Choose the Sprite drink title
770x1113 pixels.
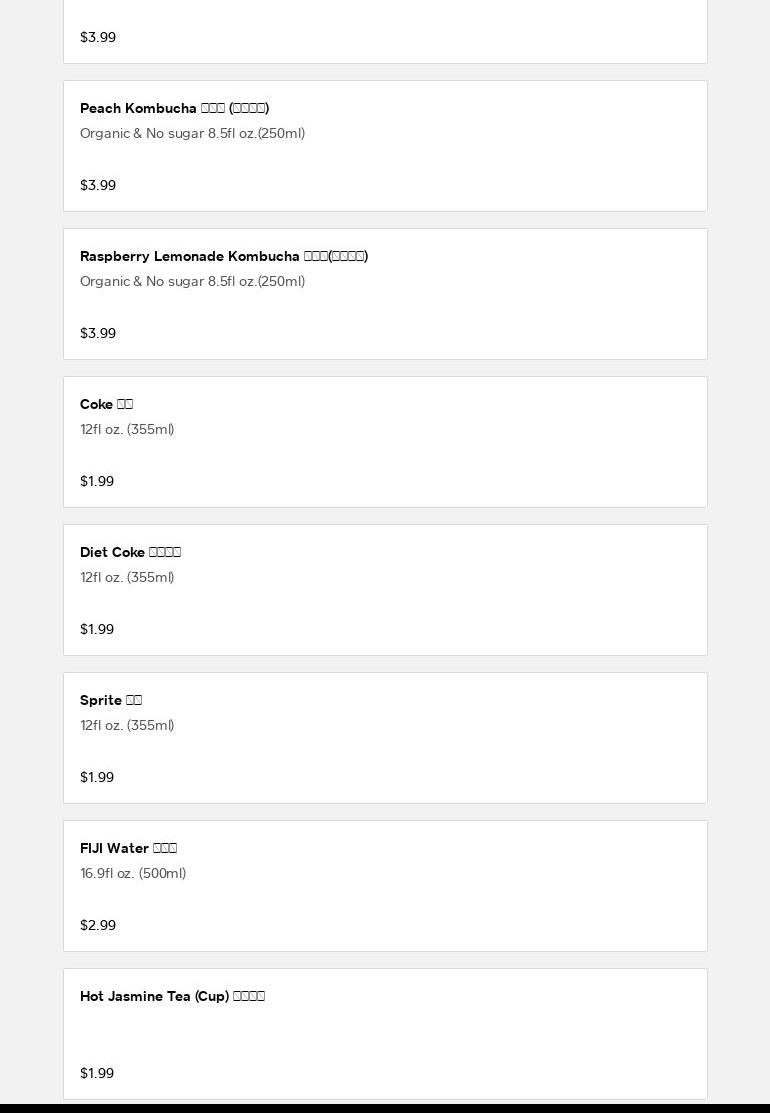110,700
